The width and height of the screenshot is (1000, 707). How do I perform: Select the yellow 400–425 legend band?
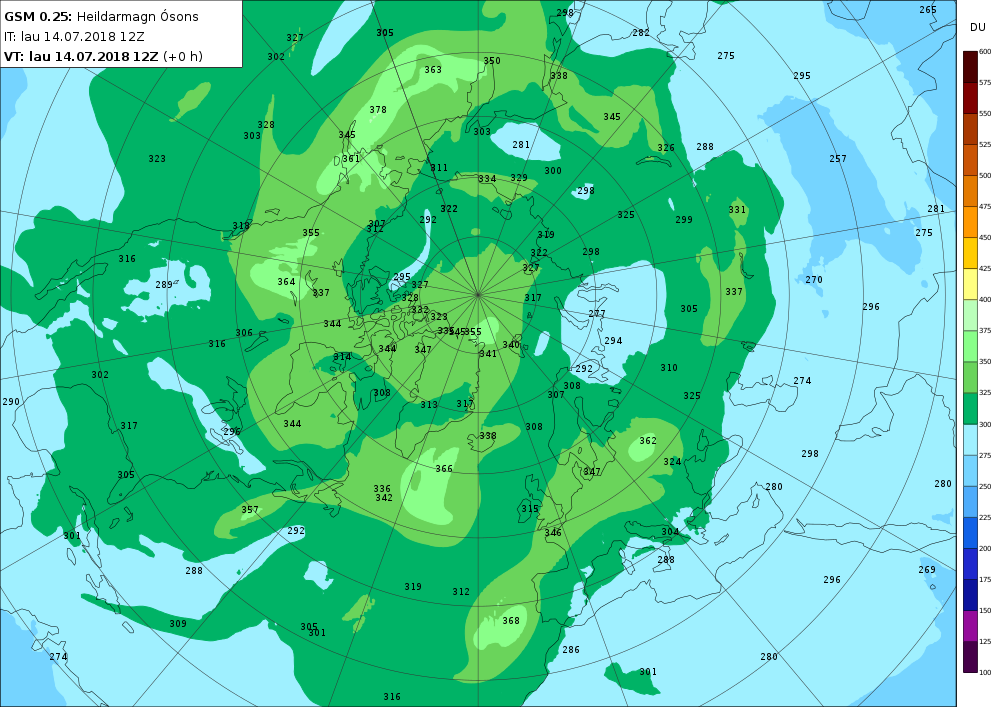(x=970, y=284)
